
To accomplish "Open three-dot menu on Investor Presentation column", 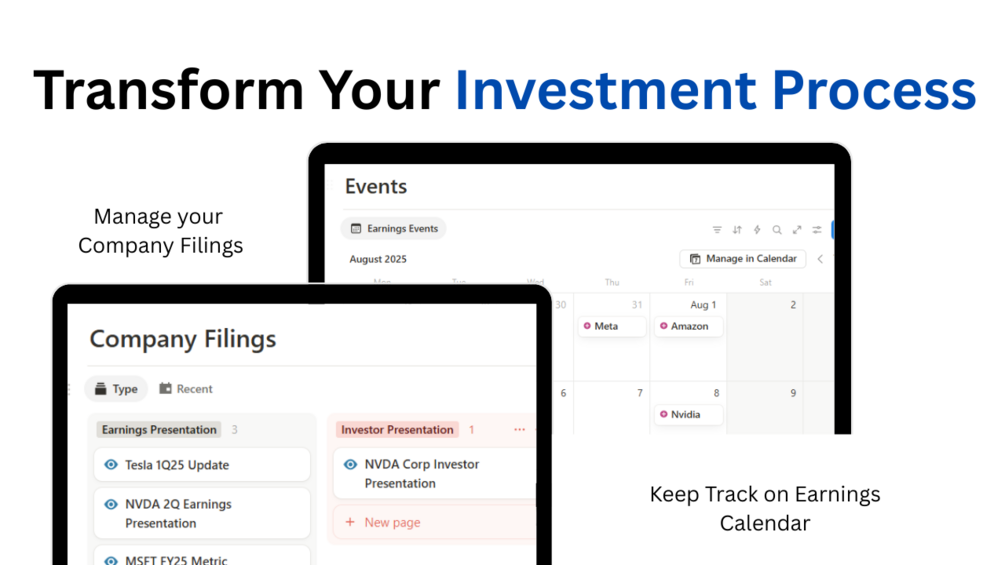I will click(x=519, y=430).
